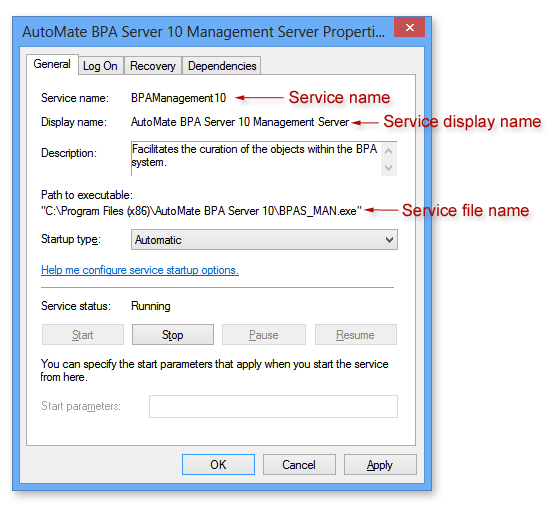Click the Running service status value
555x509 pixels.
[x=151, y=306]
